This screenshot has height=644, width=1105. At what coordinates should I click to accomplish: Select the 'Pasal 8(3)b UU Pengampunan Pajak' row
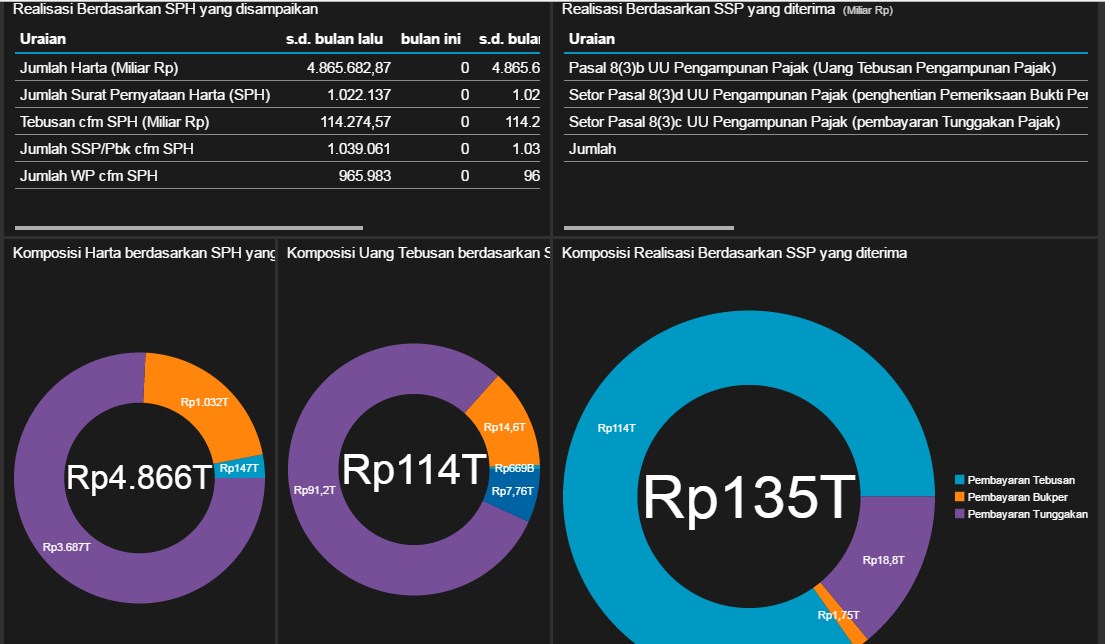(x=826, y=68)
